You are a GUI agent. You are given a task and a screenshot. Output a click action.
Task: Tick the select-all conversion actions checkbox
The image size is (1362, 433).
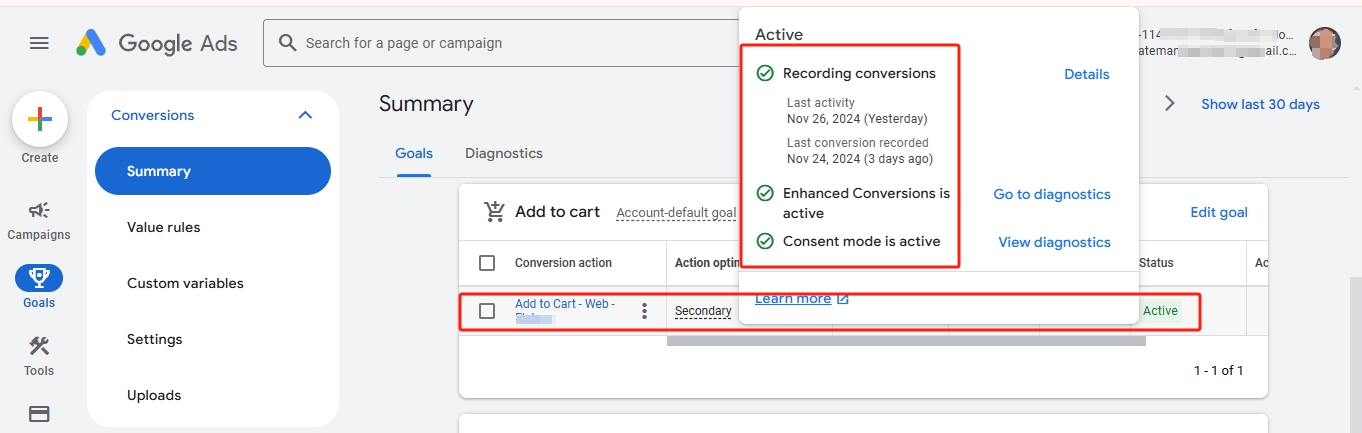(x=487, y=263)
